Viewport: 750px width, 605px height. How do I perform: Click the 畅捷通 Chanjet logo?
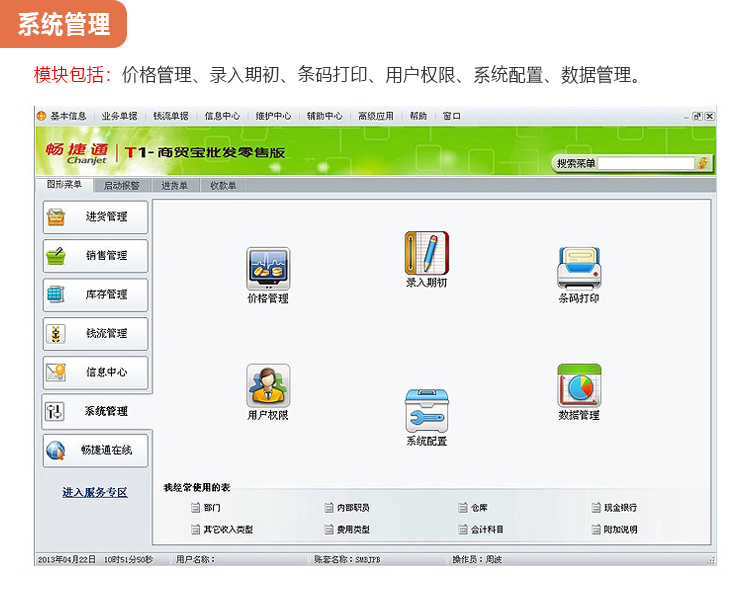coord(77,153)
